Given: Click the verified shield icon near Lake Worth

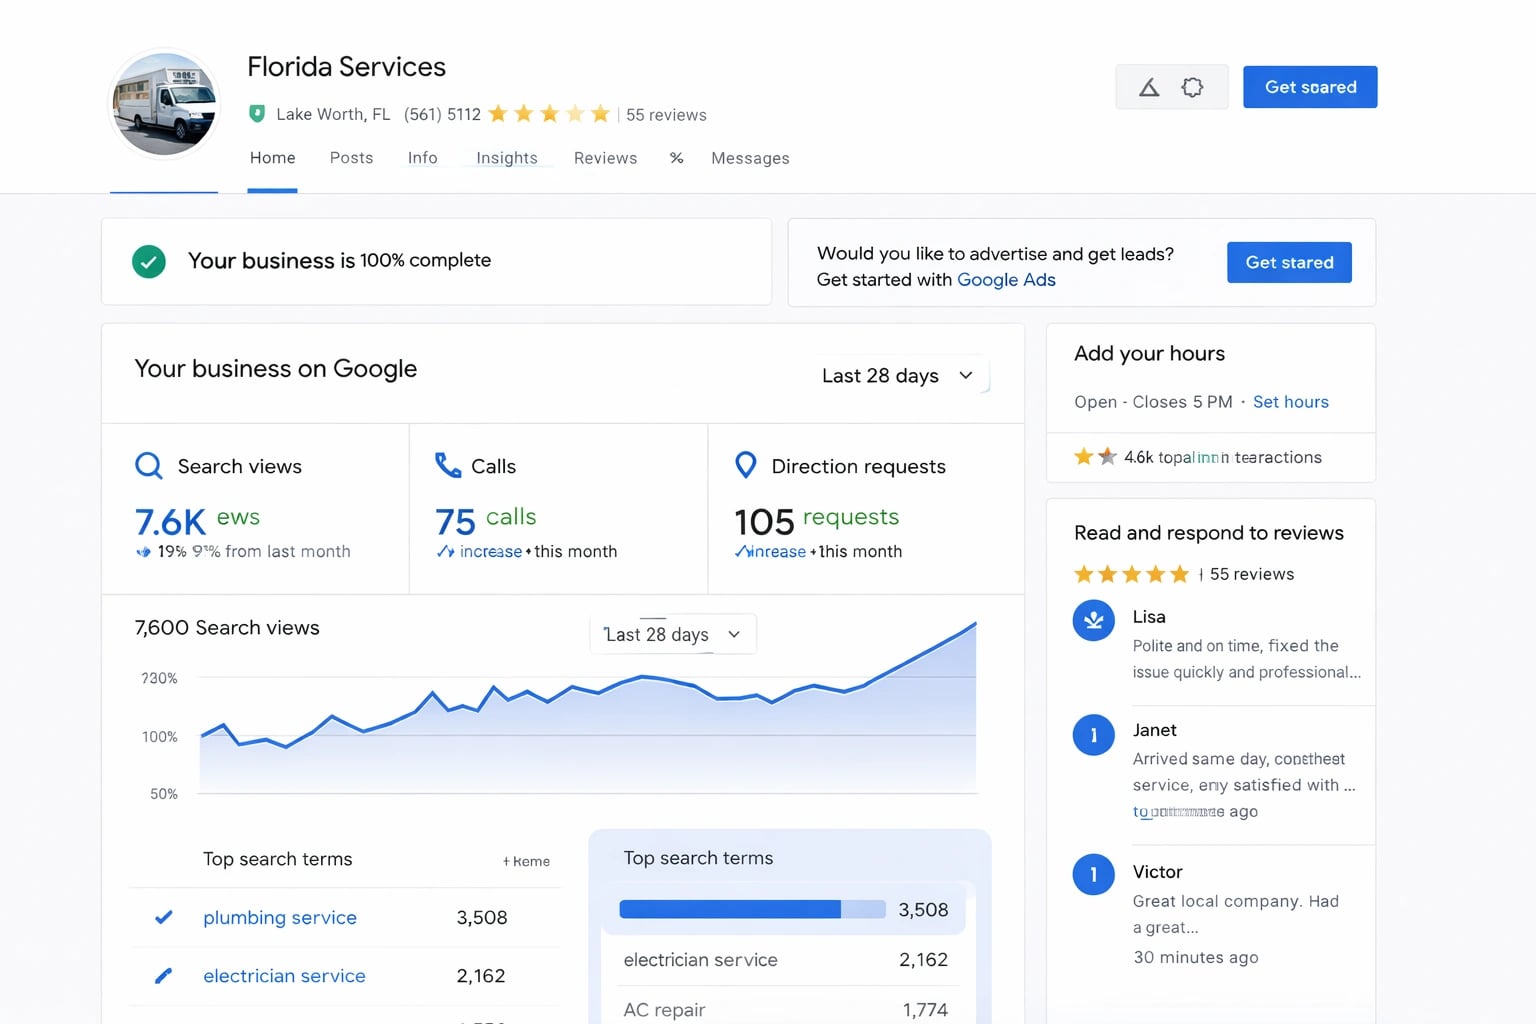Looking at the screenshot, I should click(x=257, y=113).
